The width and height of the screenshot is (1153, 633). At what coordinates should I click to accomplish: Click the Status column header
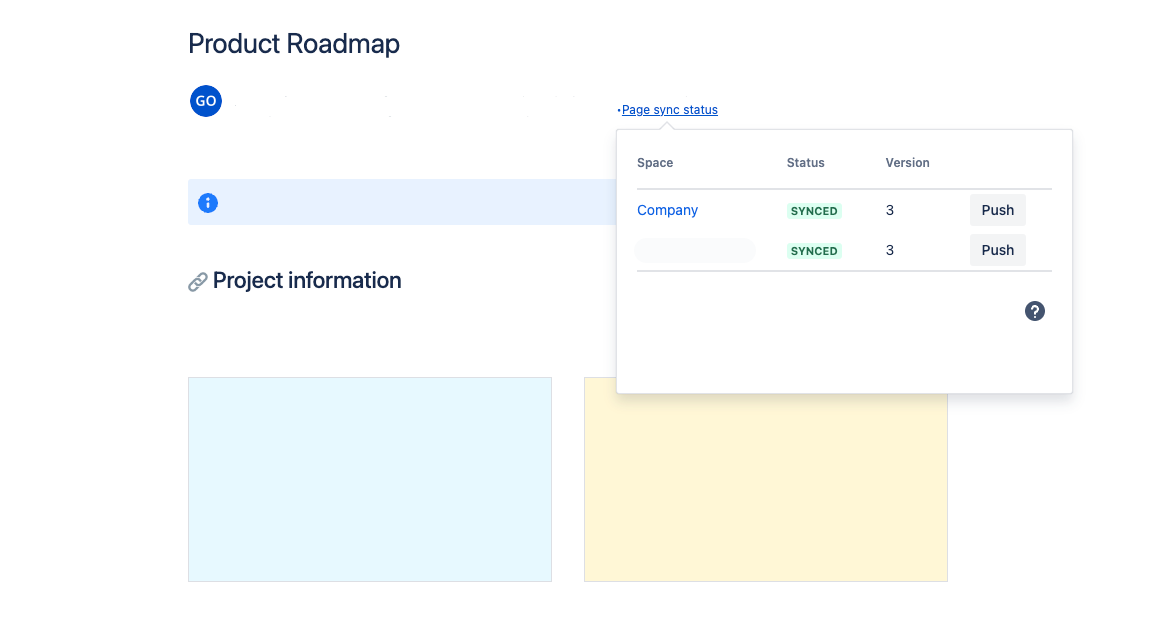pyautogui.click(x=804, y=162)
